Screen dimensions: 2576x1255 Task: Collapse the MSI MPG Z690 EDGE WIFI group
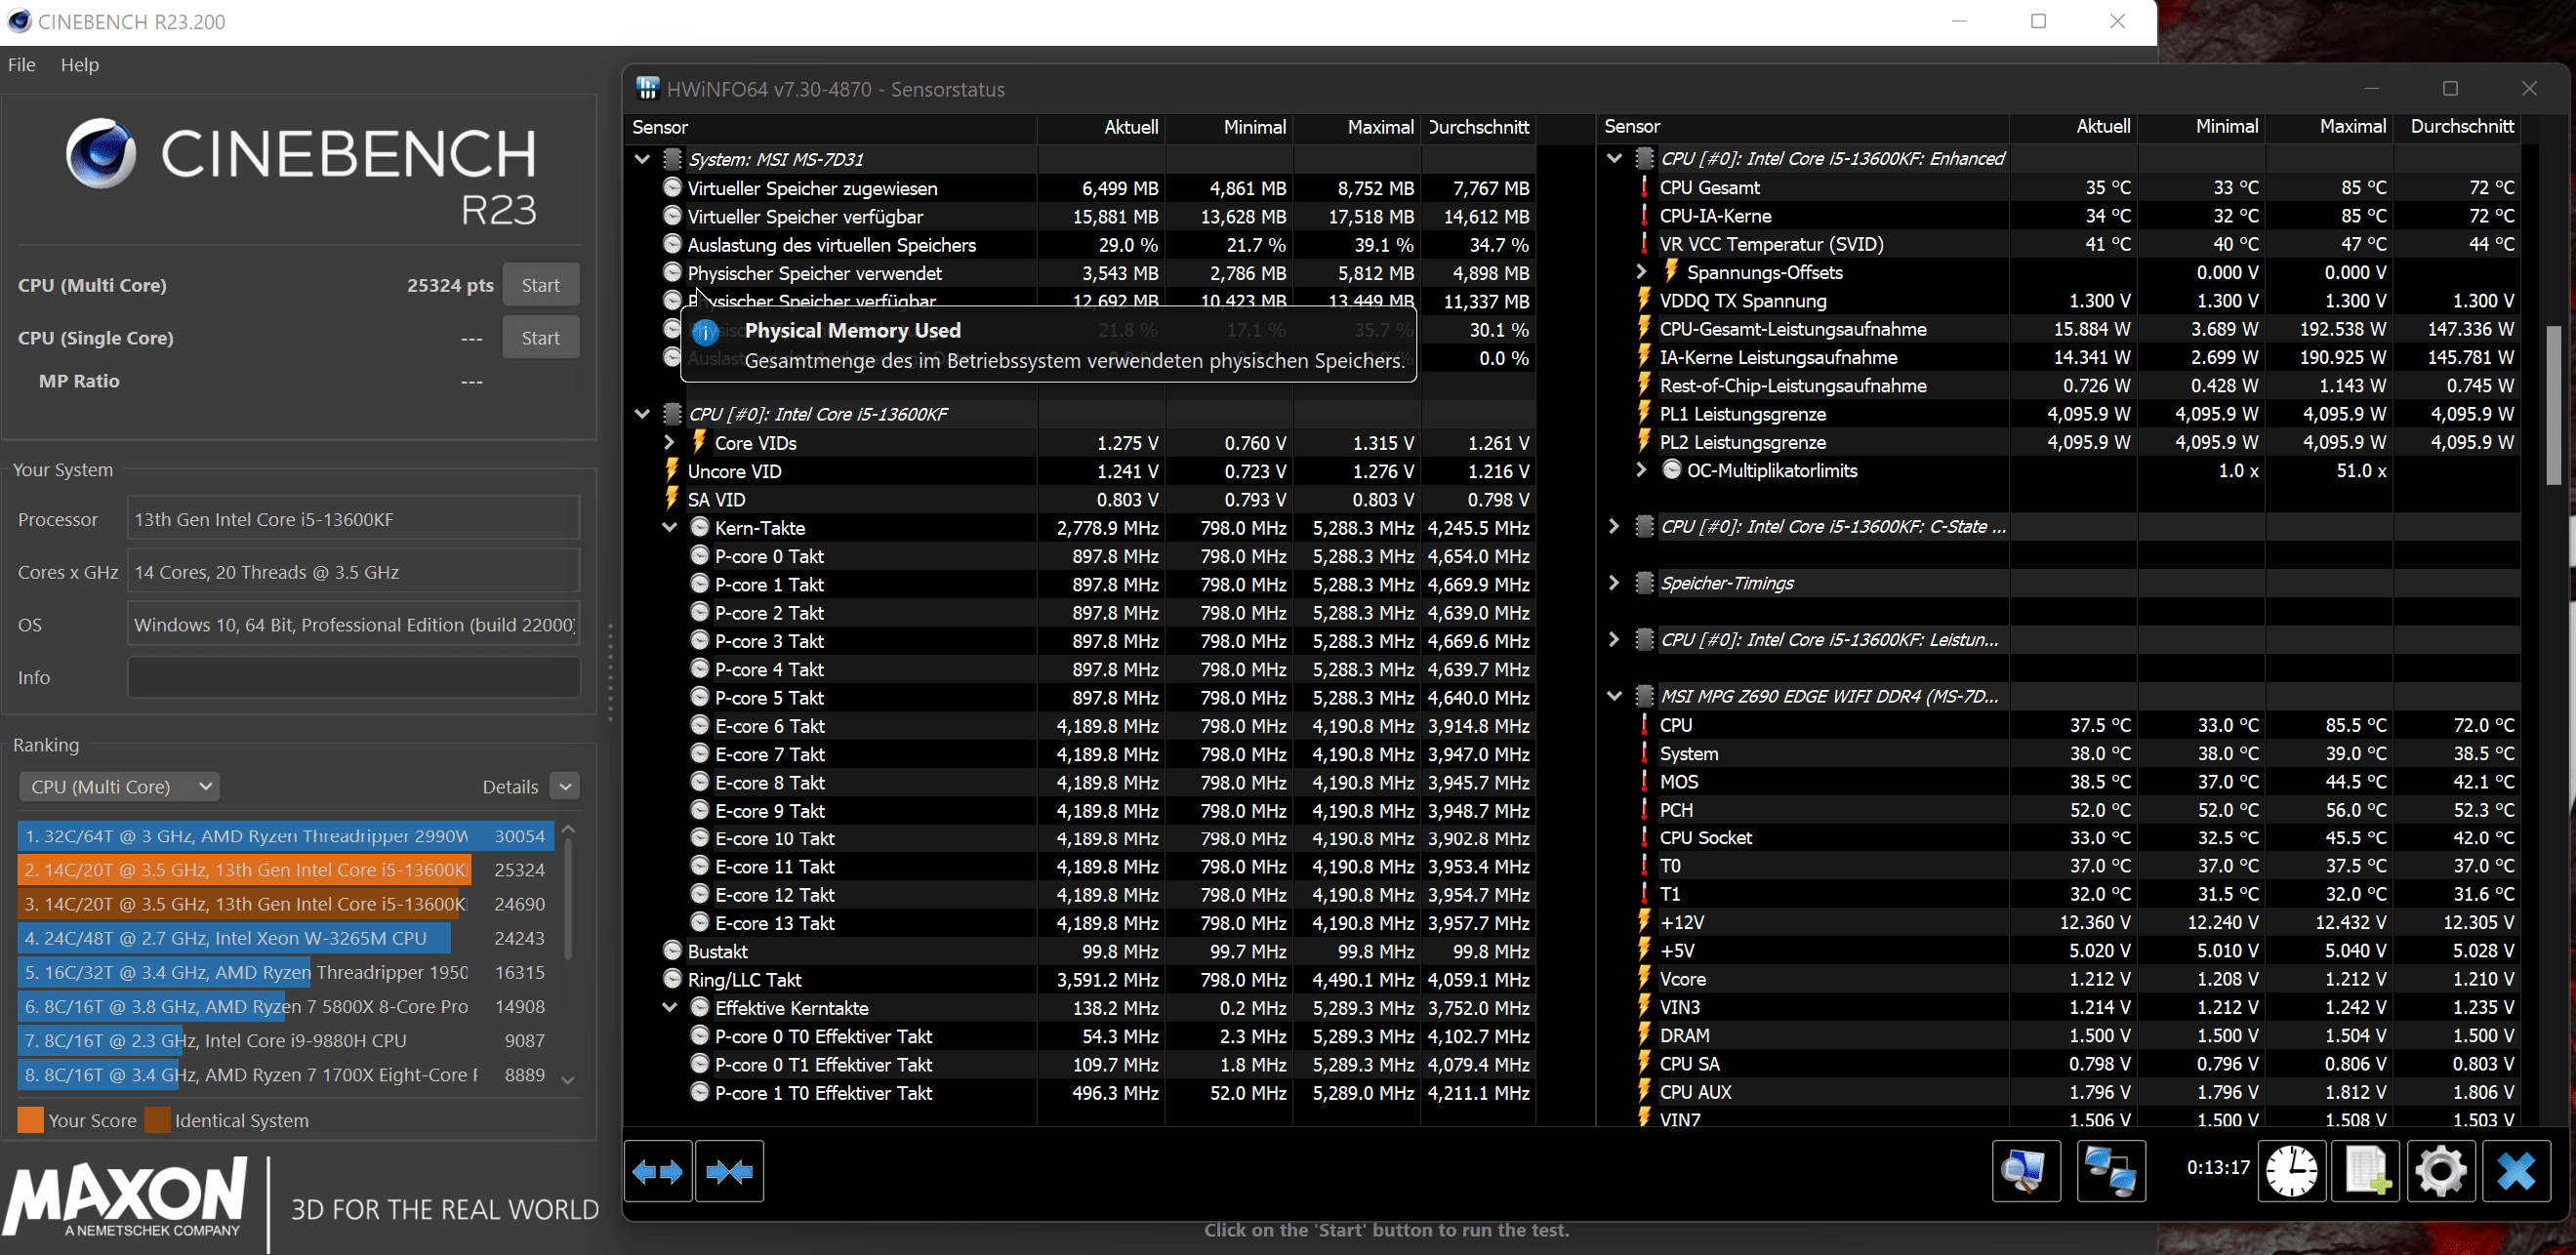coord(1614,696)
